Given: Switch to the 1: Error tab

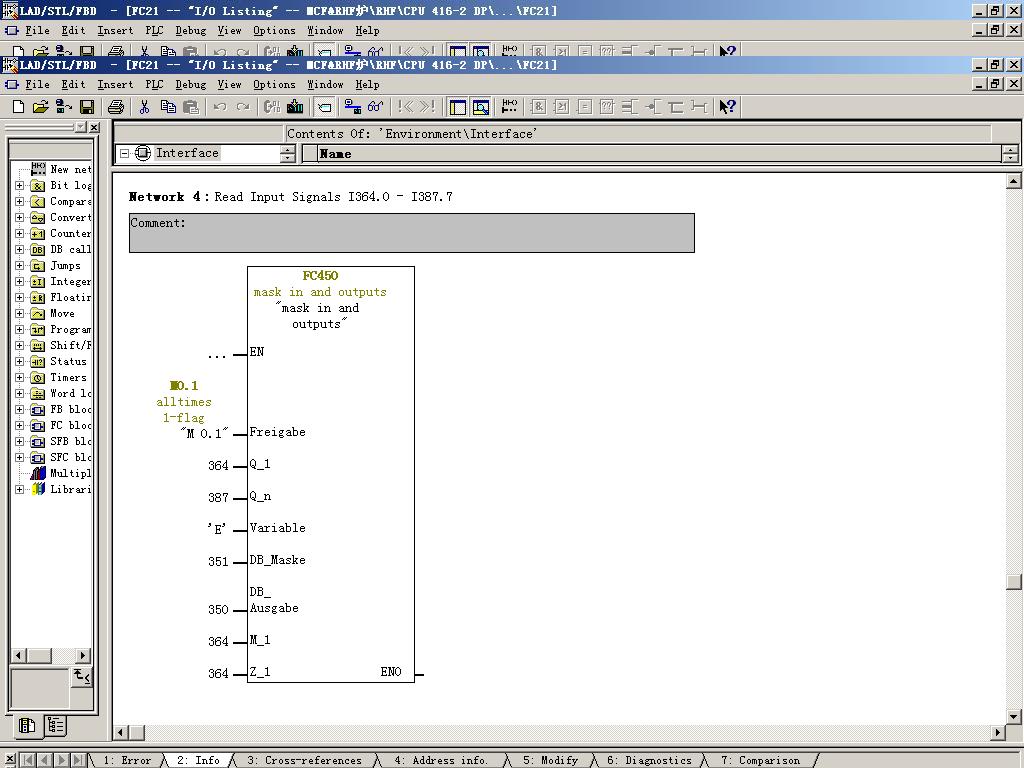Looking at the screenshot, I should click(127, 760).
